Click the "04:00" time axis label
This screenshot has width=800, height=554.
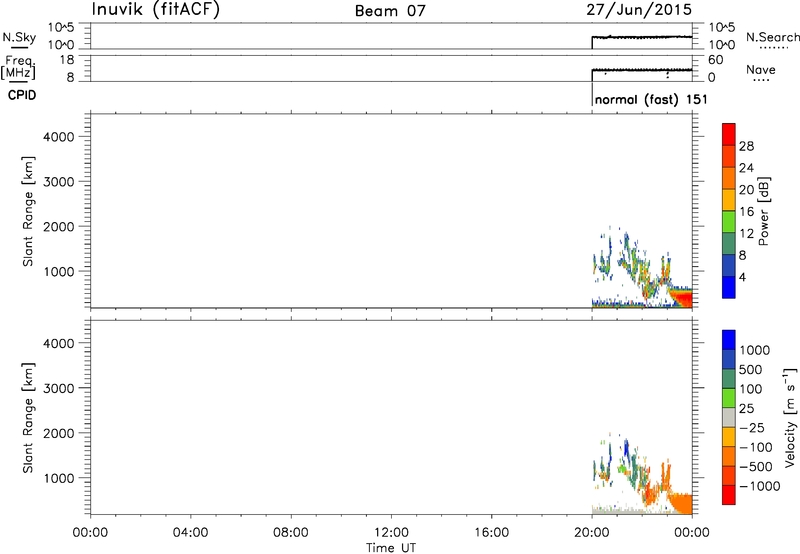(190, 533)
